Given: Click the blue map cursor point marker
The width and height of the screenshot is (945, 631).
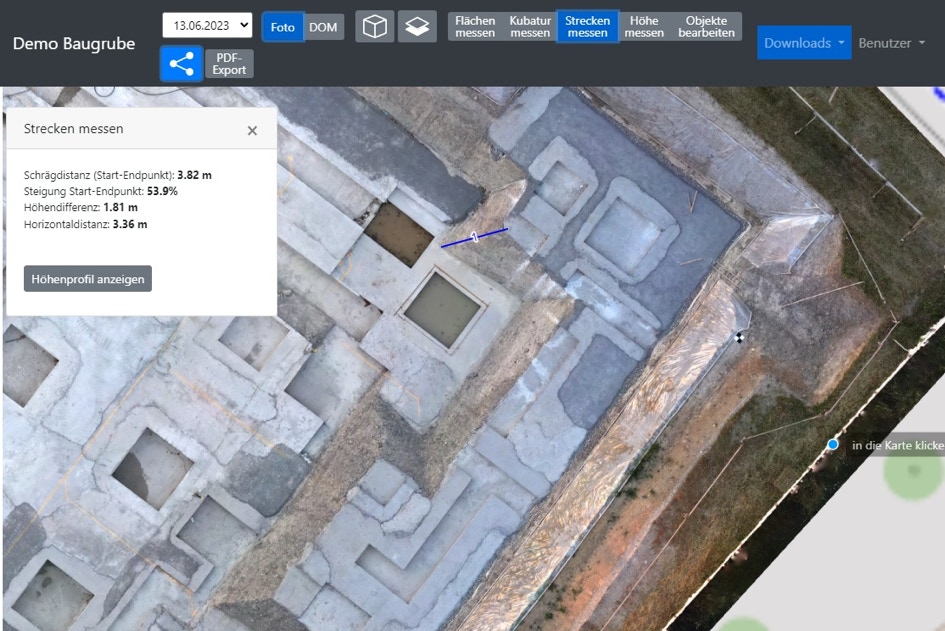Looking at the screenshot, I should [833, 444].
